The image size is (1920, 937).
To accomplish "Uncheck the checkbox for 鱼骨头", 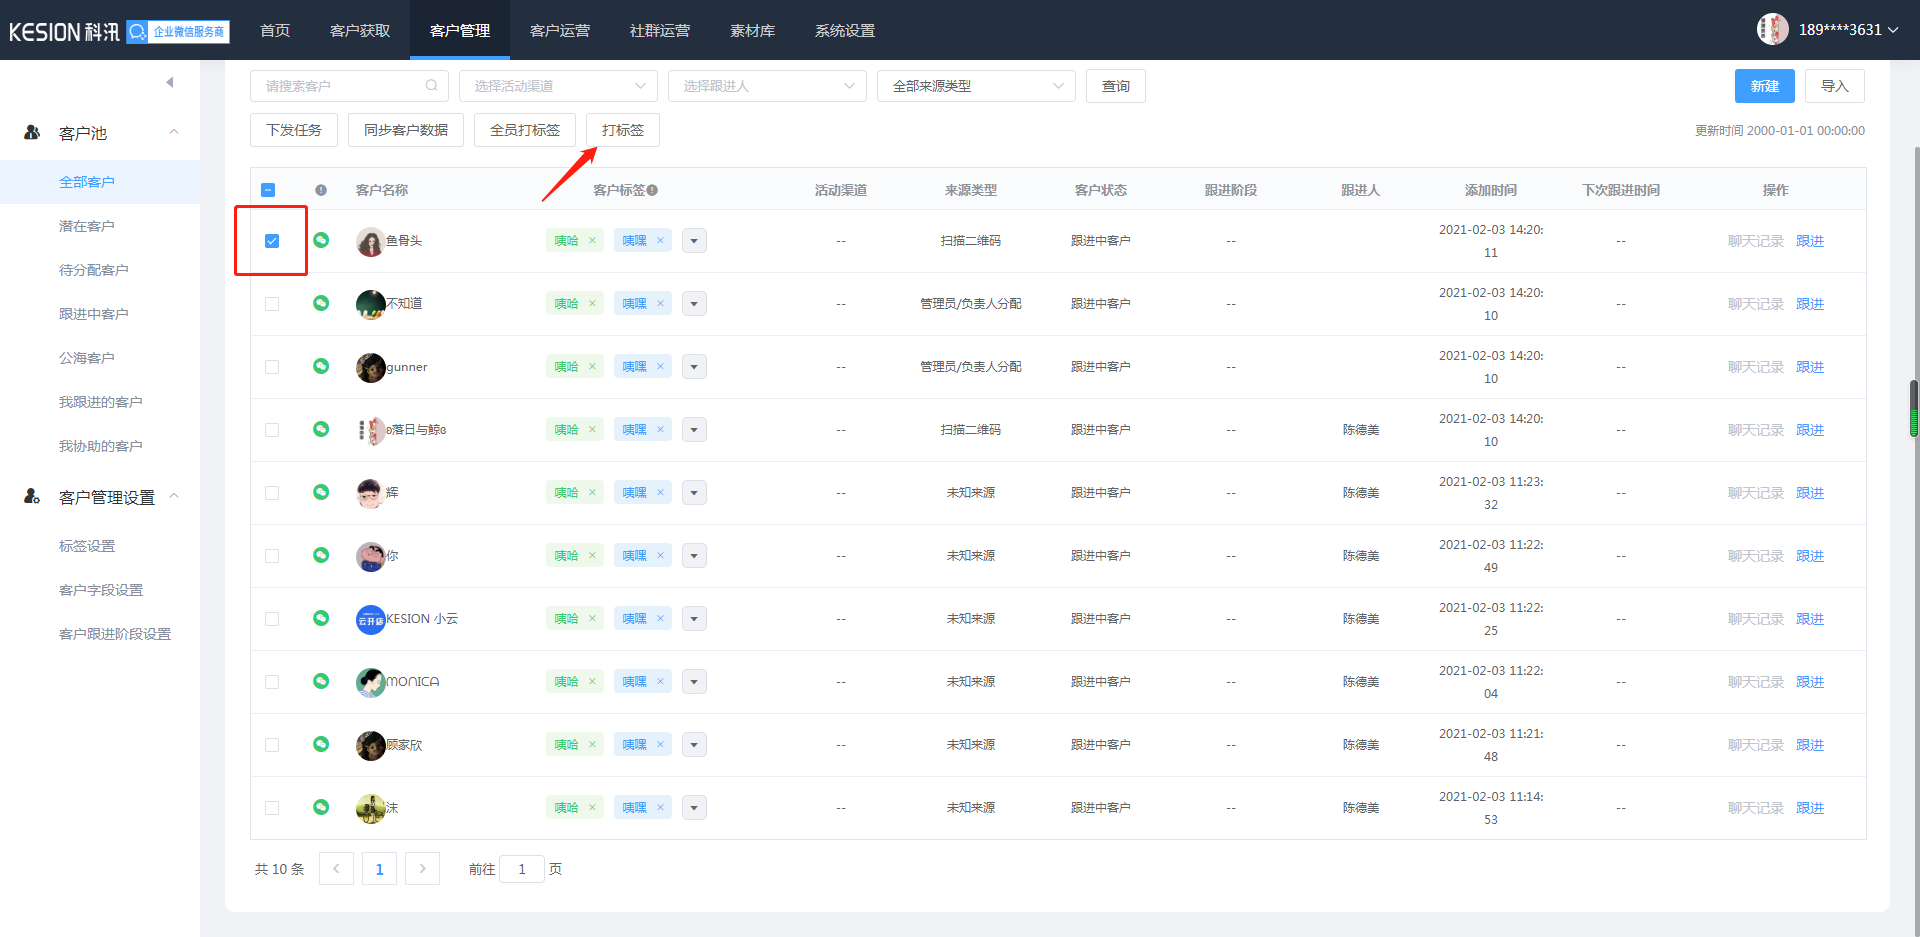I will point(272,241).
